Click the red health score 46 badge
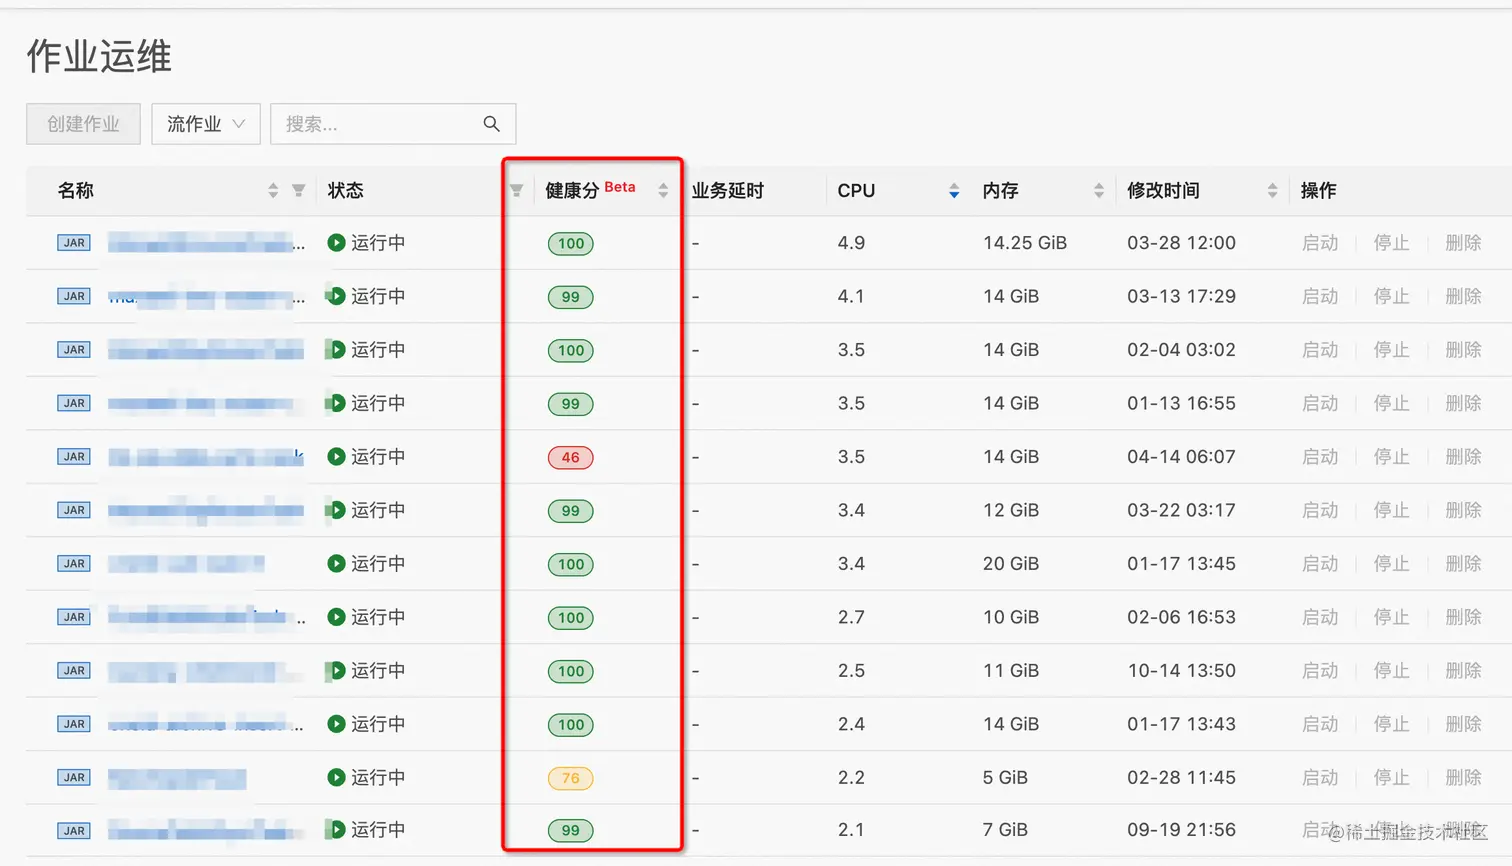This screenshot has height=866, width=1512. click(x=571, y=457)
